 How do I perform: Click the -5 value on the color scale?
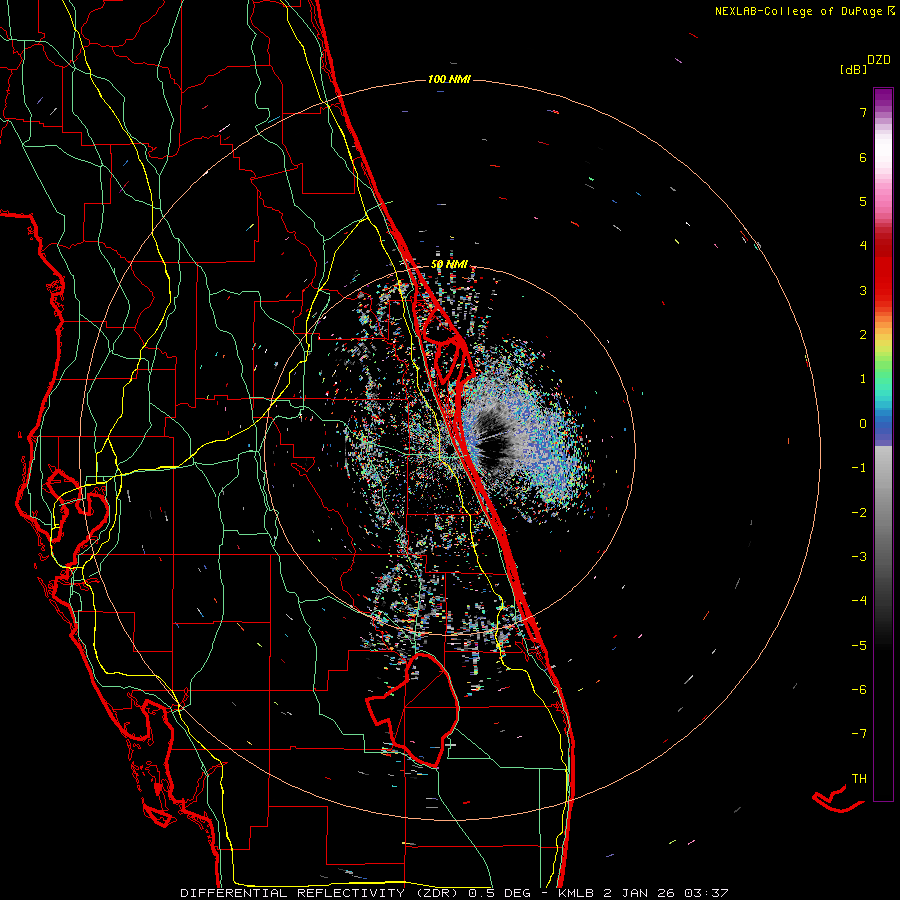[859, 646]
